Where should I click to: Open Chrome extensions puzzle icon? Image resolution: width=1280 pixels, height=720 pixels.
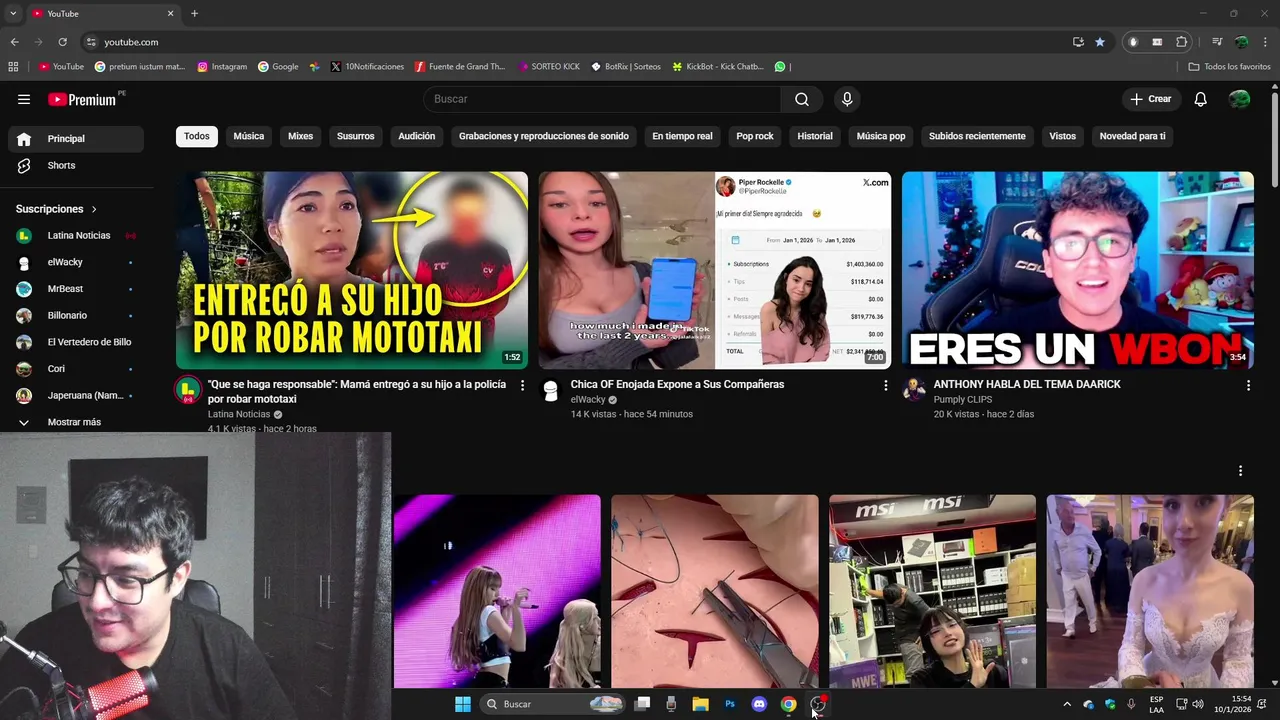point(1182,42)
